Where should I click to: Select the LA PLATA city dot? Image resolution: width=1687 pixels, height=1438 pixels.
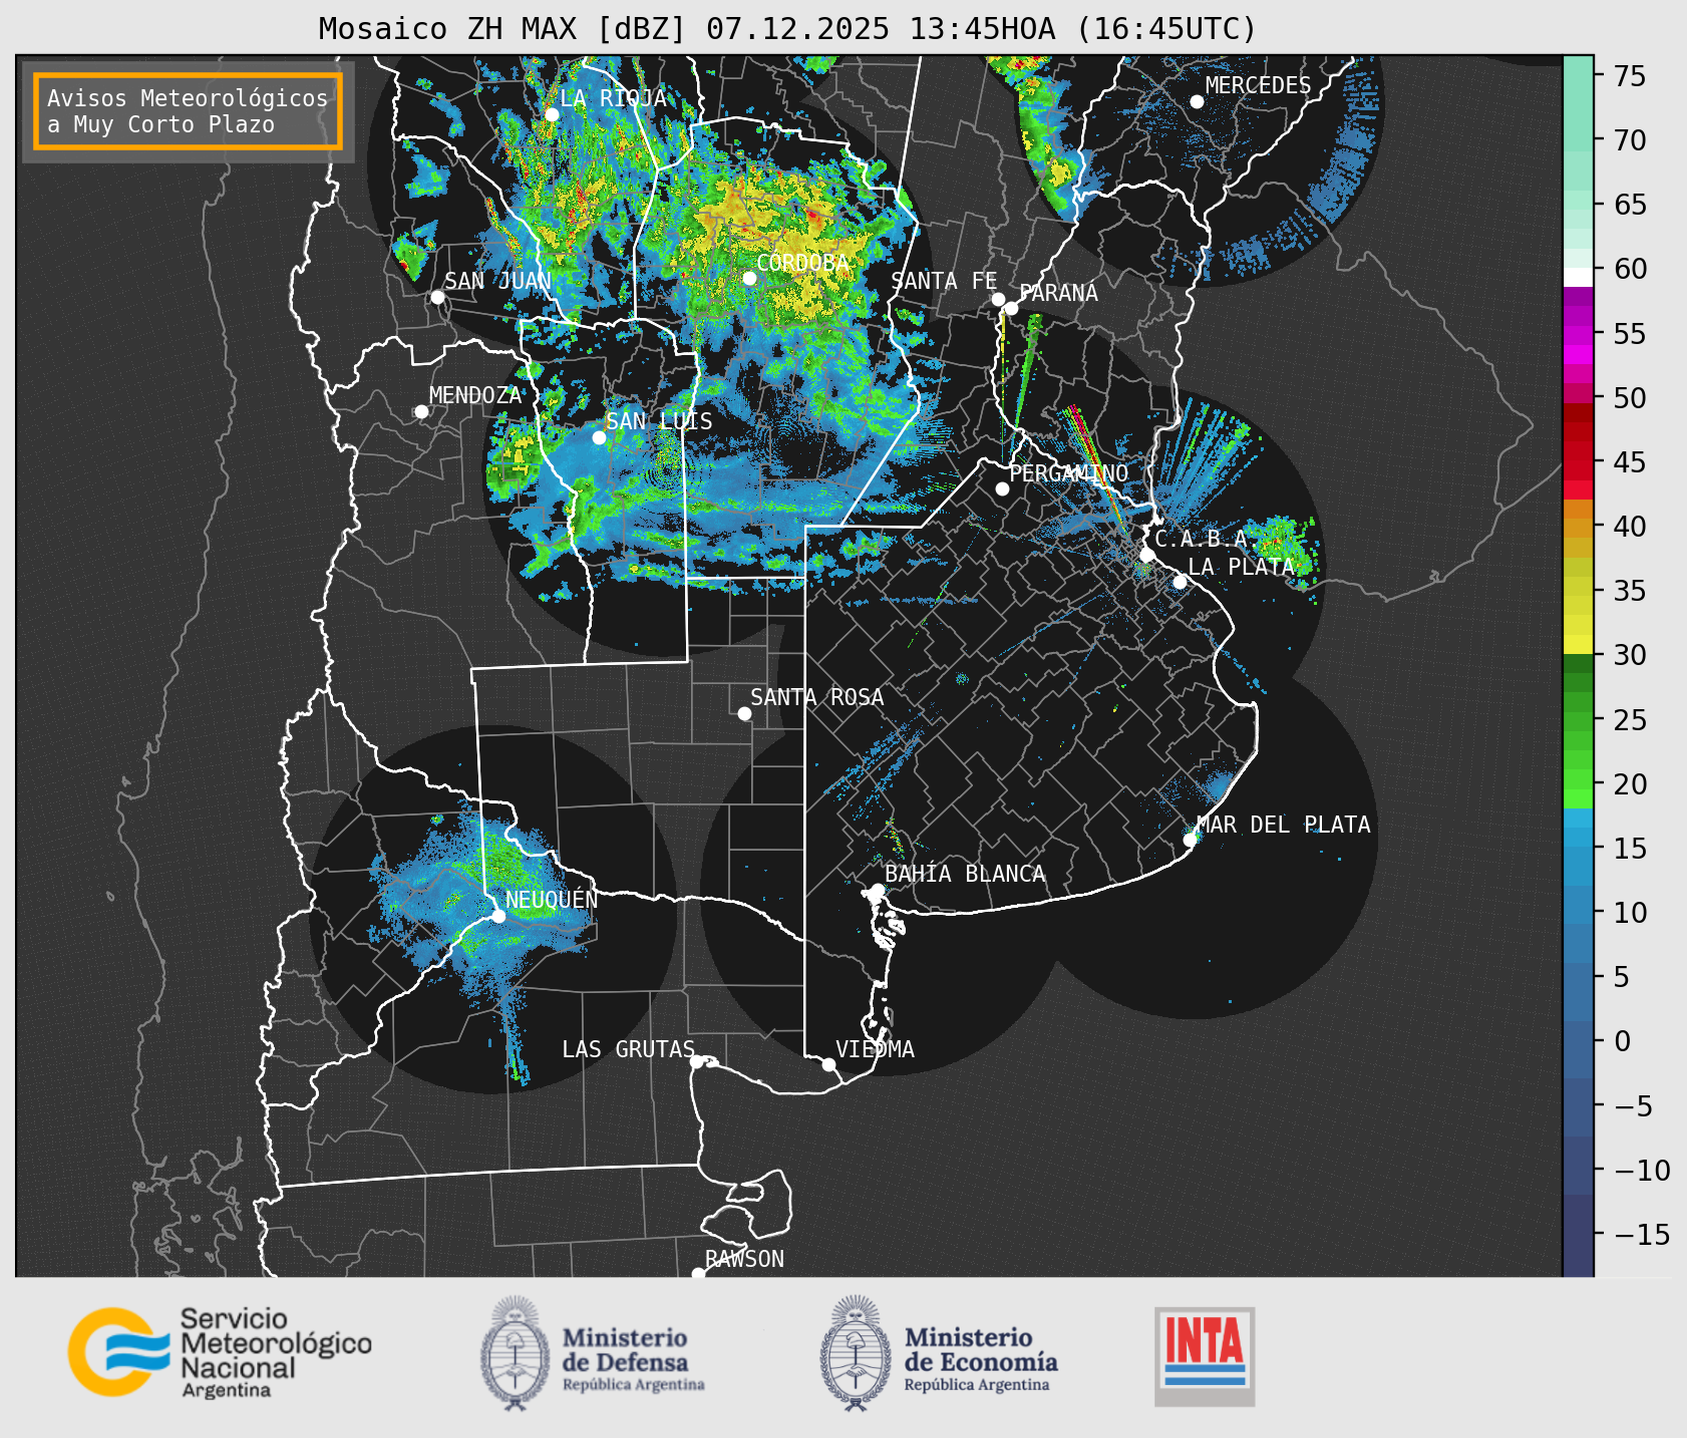click(x=1180, y=582)
